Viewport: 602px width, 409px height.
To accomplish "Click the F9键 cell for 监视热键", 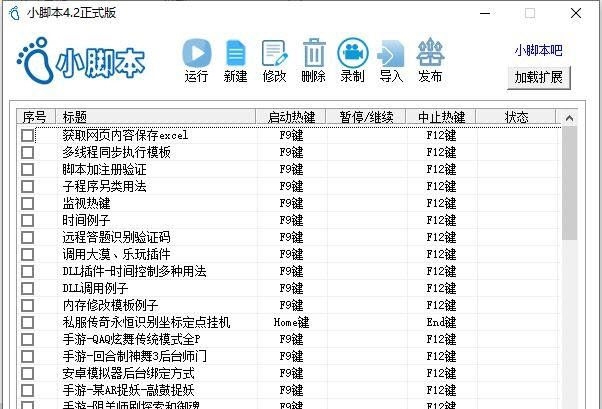I will (291, 204).
